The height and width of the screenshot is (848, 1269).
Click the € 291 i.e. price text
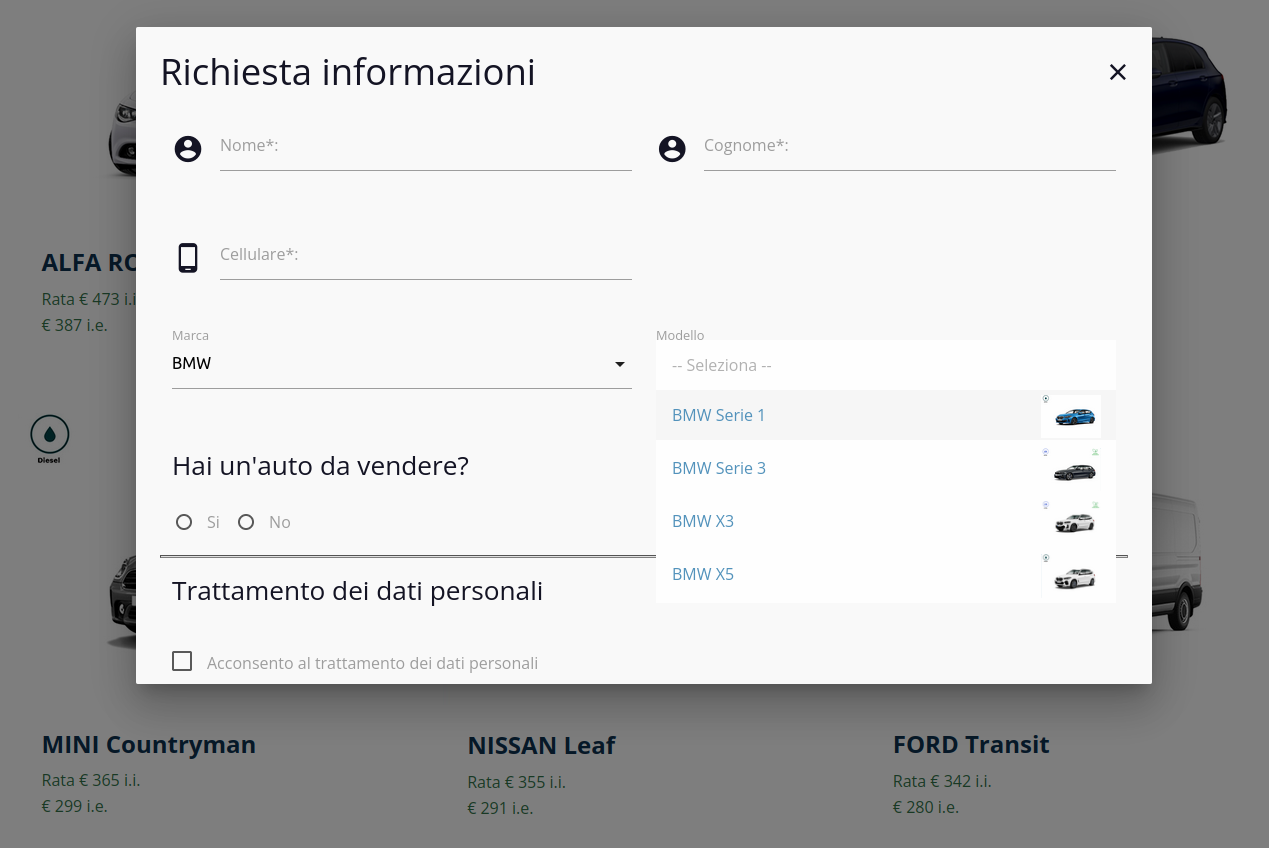[500, 807]
